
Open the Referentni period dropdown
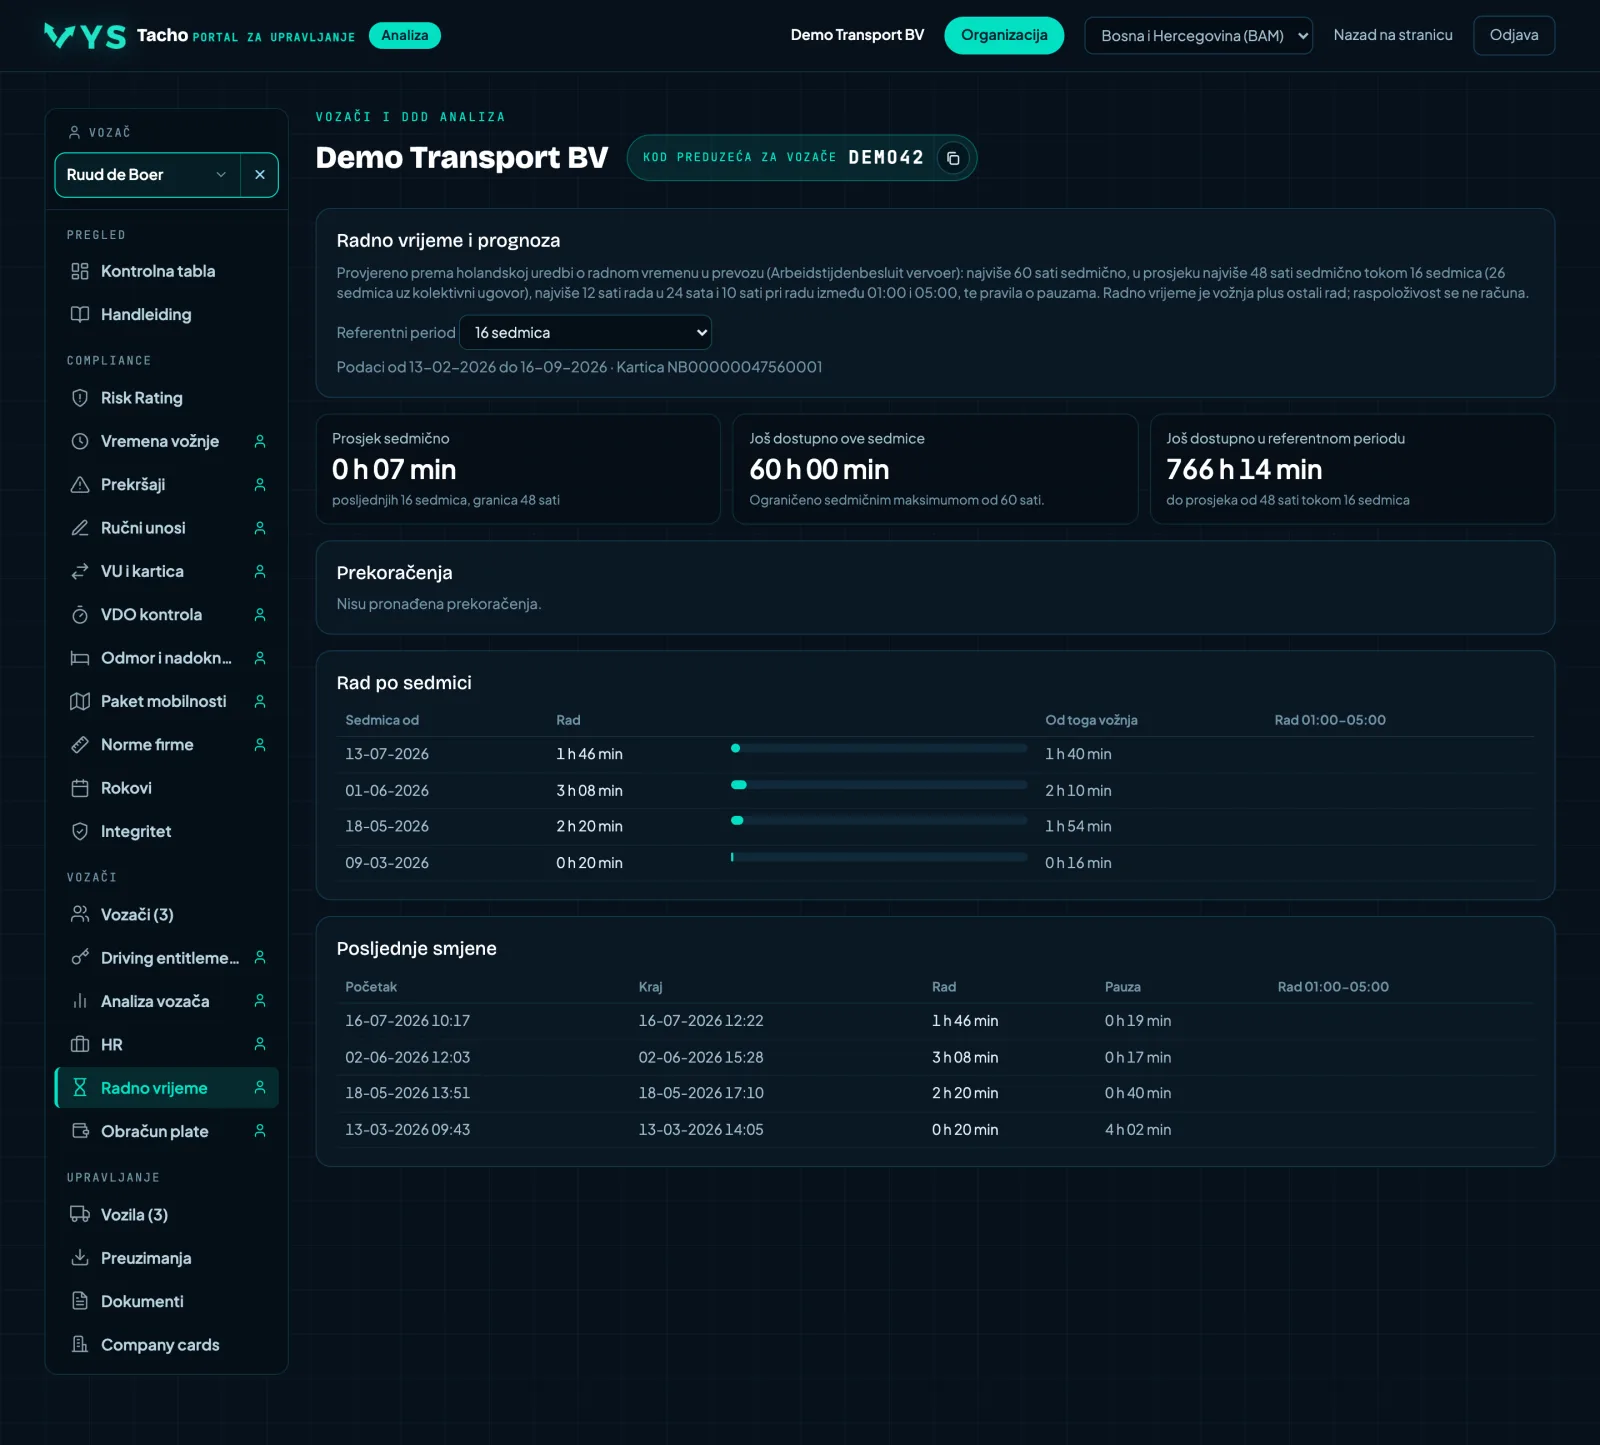pos(585,333)
